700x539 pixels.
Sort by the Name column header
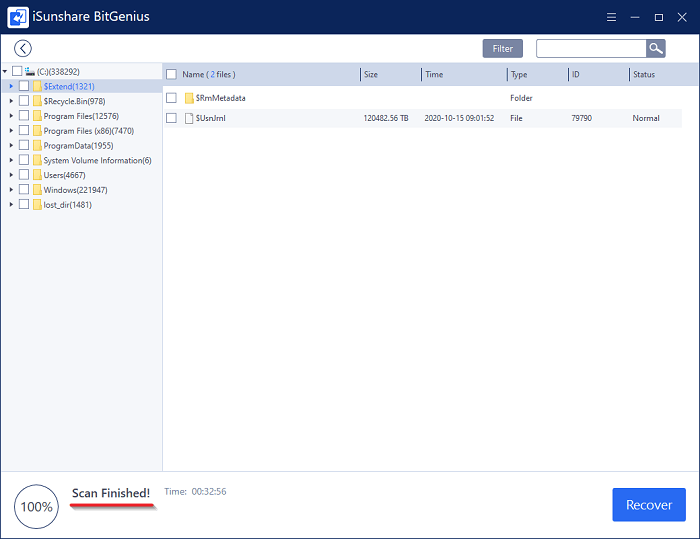(x=208, y=74)
